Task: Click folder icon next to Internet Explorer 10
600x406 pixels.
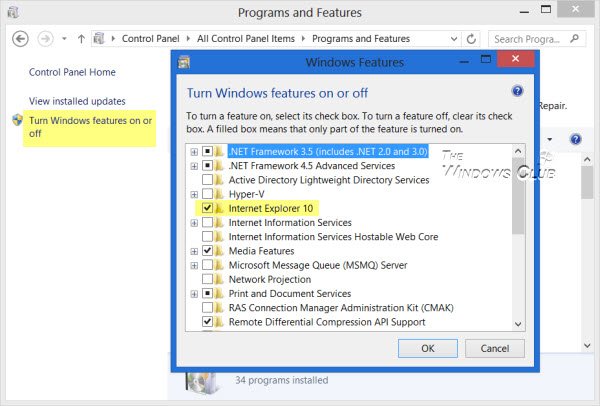Action: coord(219,208)
